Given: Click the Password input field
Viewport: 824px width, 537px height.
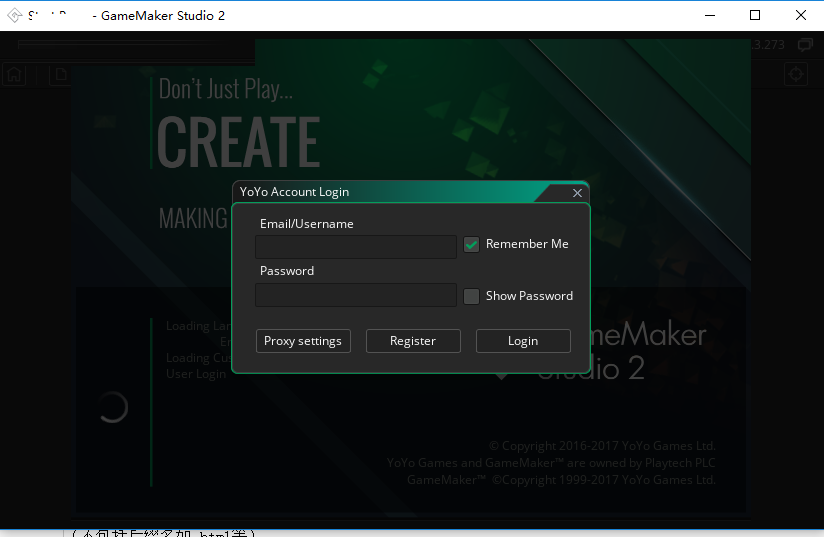Looking at the screenshot, I should (x=356, y=295).
